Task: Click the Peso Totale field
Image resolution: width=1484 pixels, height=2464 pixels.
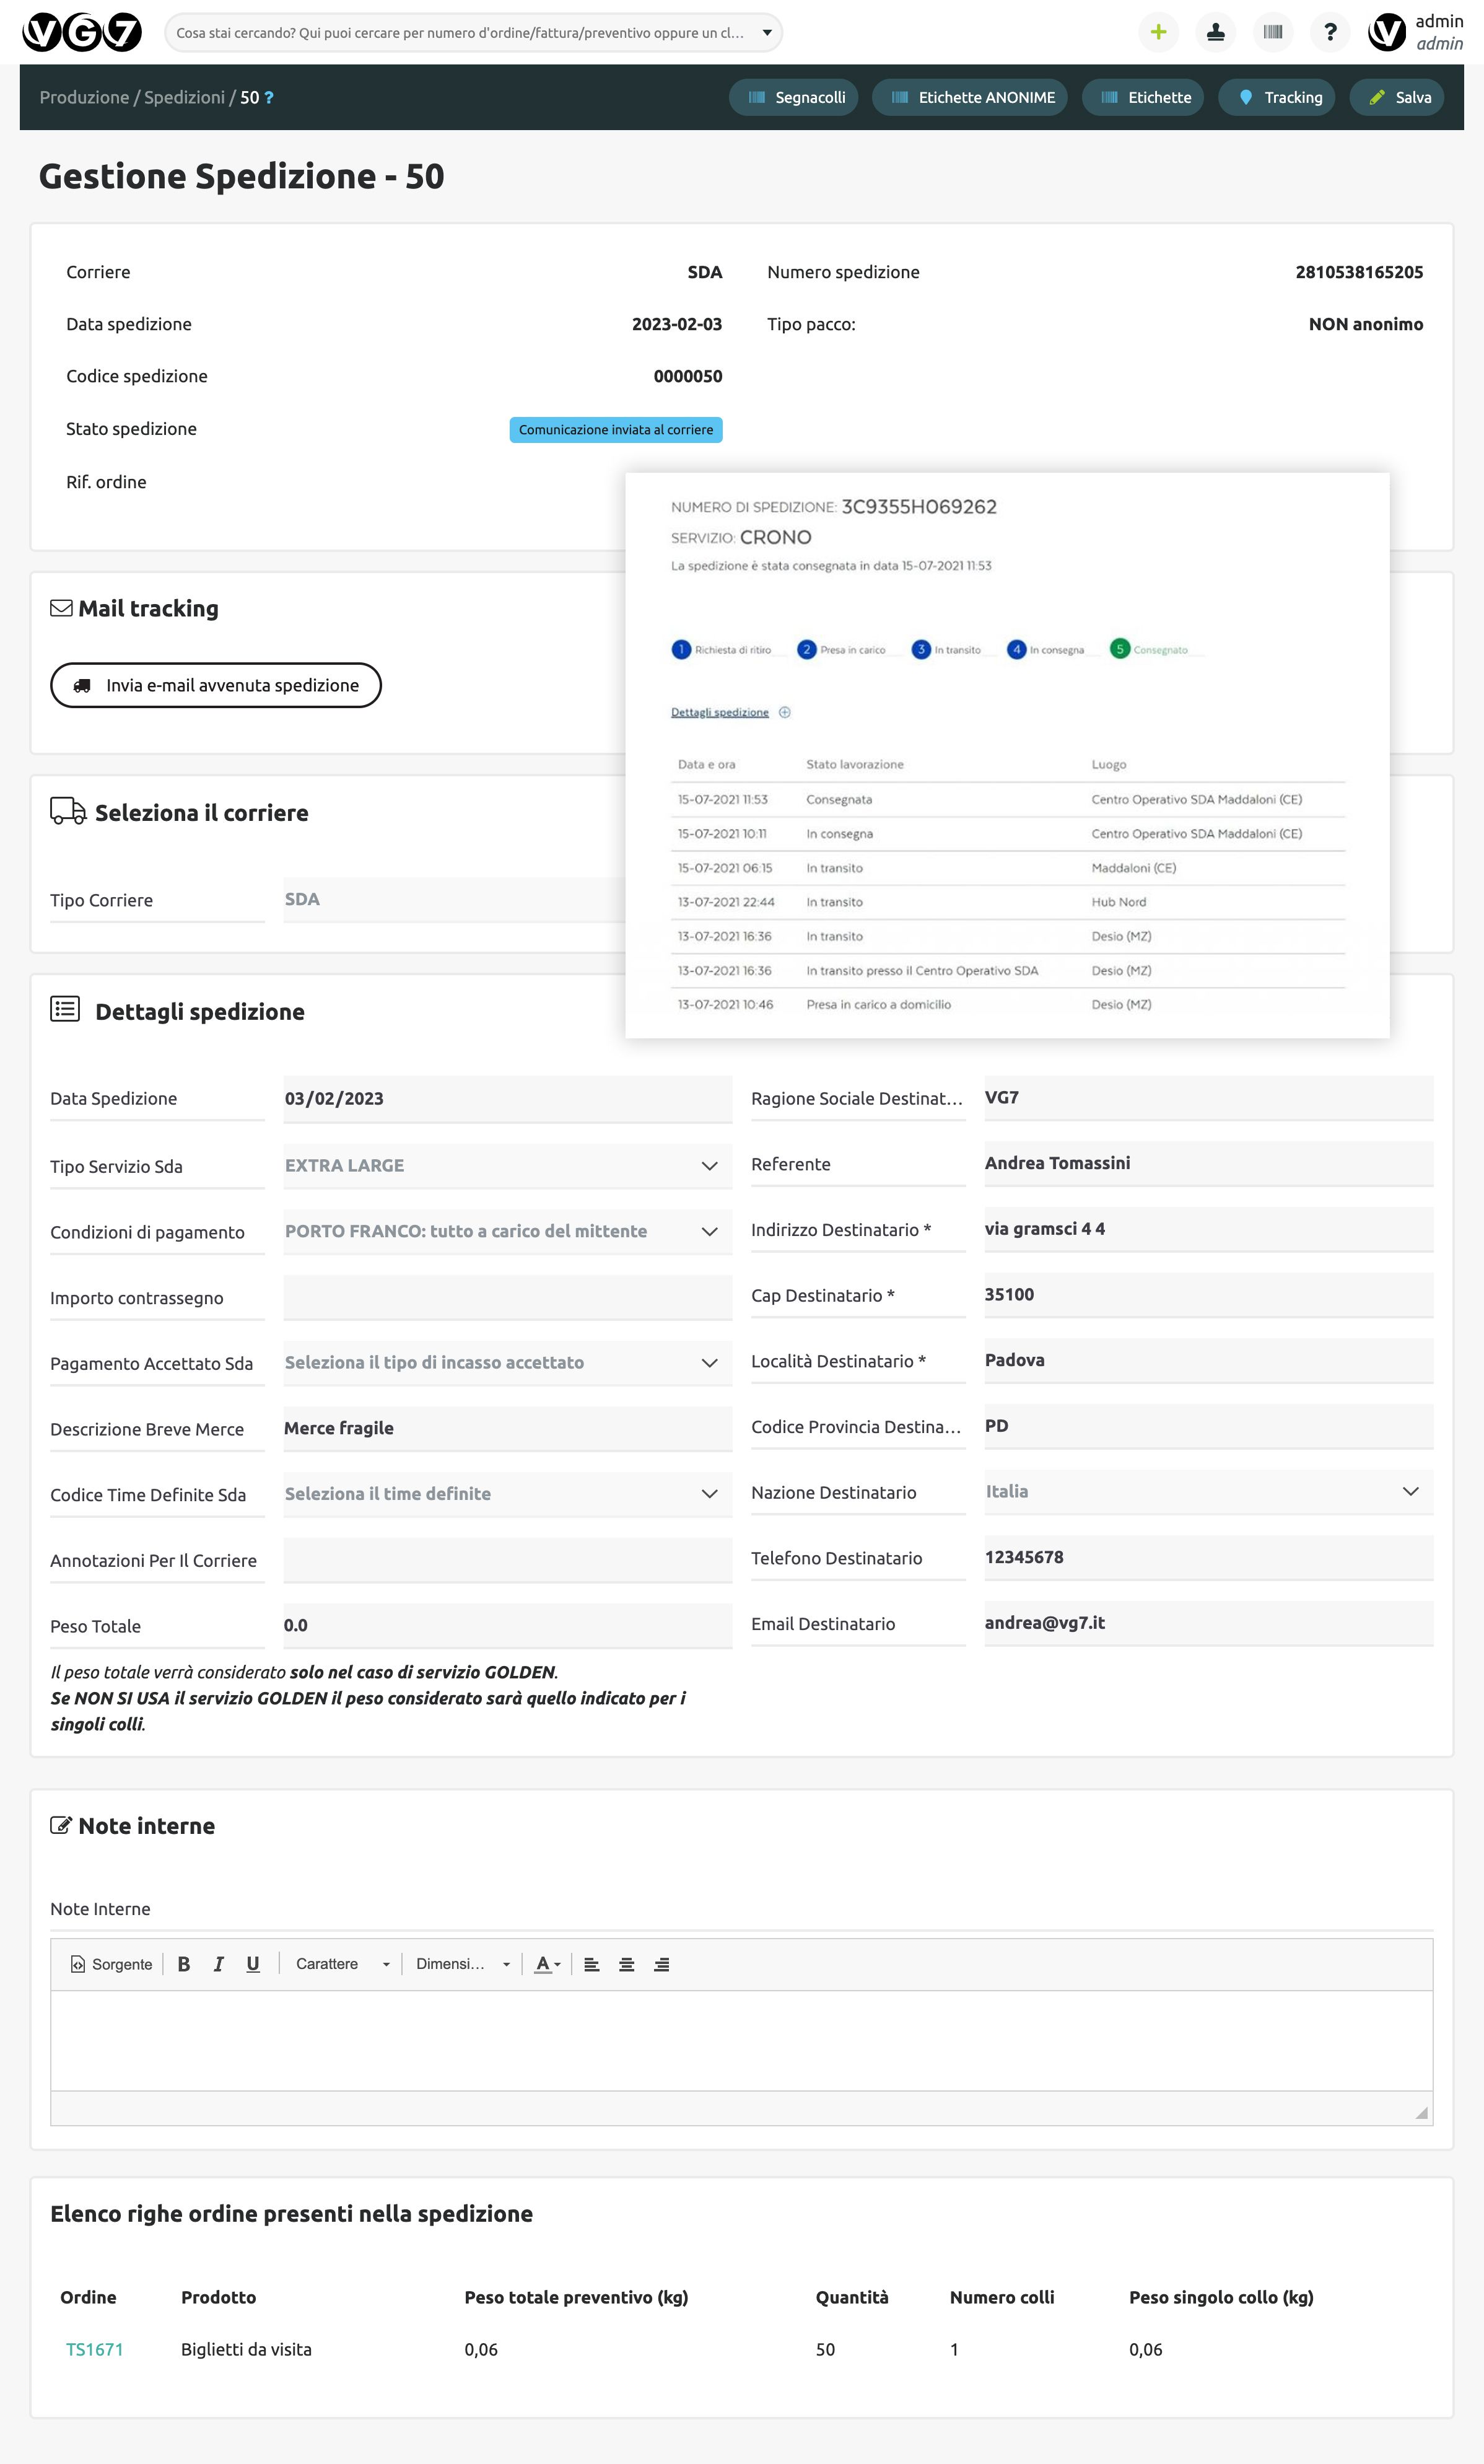Action: click(x=508, y=1625)
